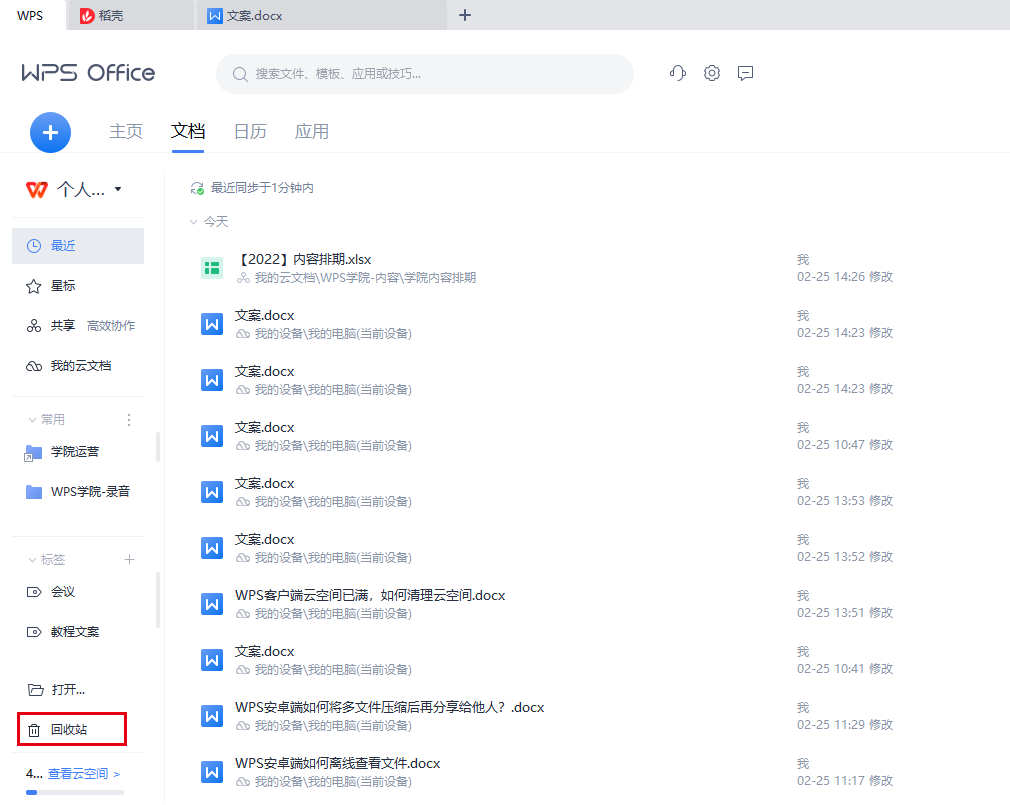The image size is (1010, 805).
Task: Click the blue plus New button
Action: [x=50, y=133]
